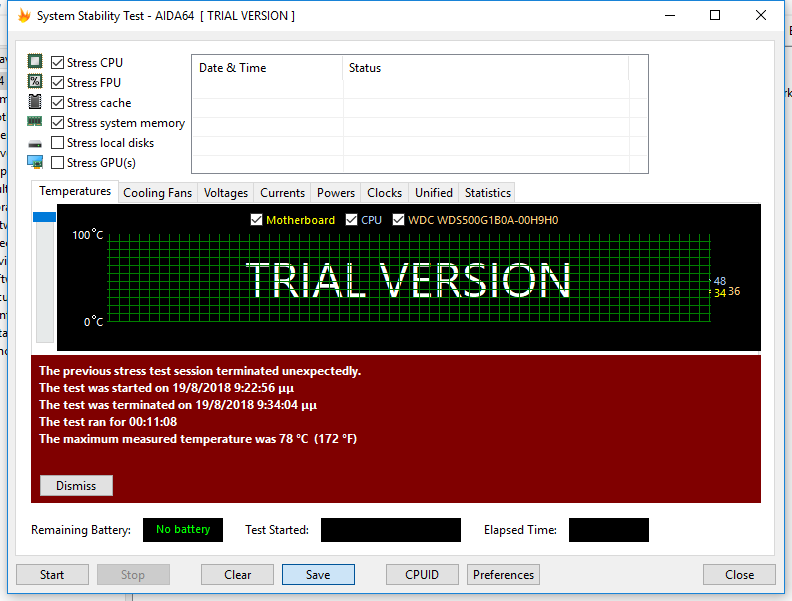Click the motherboard temperature value 34
This screenshot has height=601, width=792.
(720, 293)
